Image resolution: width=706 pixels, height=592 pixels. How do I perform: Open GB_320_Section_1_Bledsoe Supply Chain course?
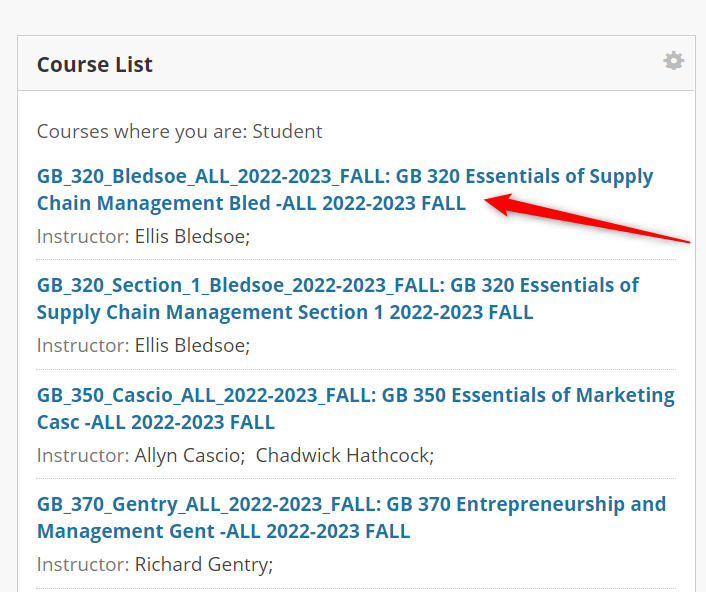(338, 299)
